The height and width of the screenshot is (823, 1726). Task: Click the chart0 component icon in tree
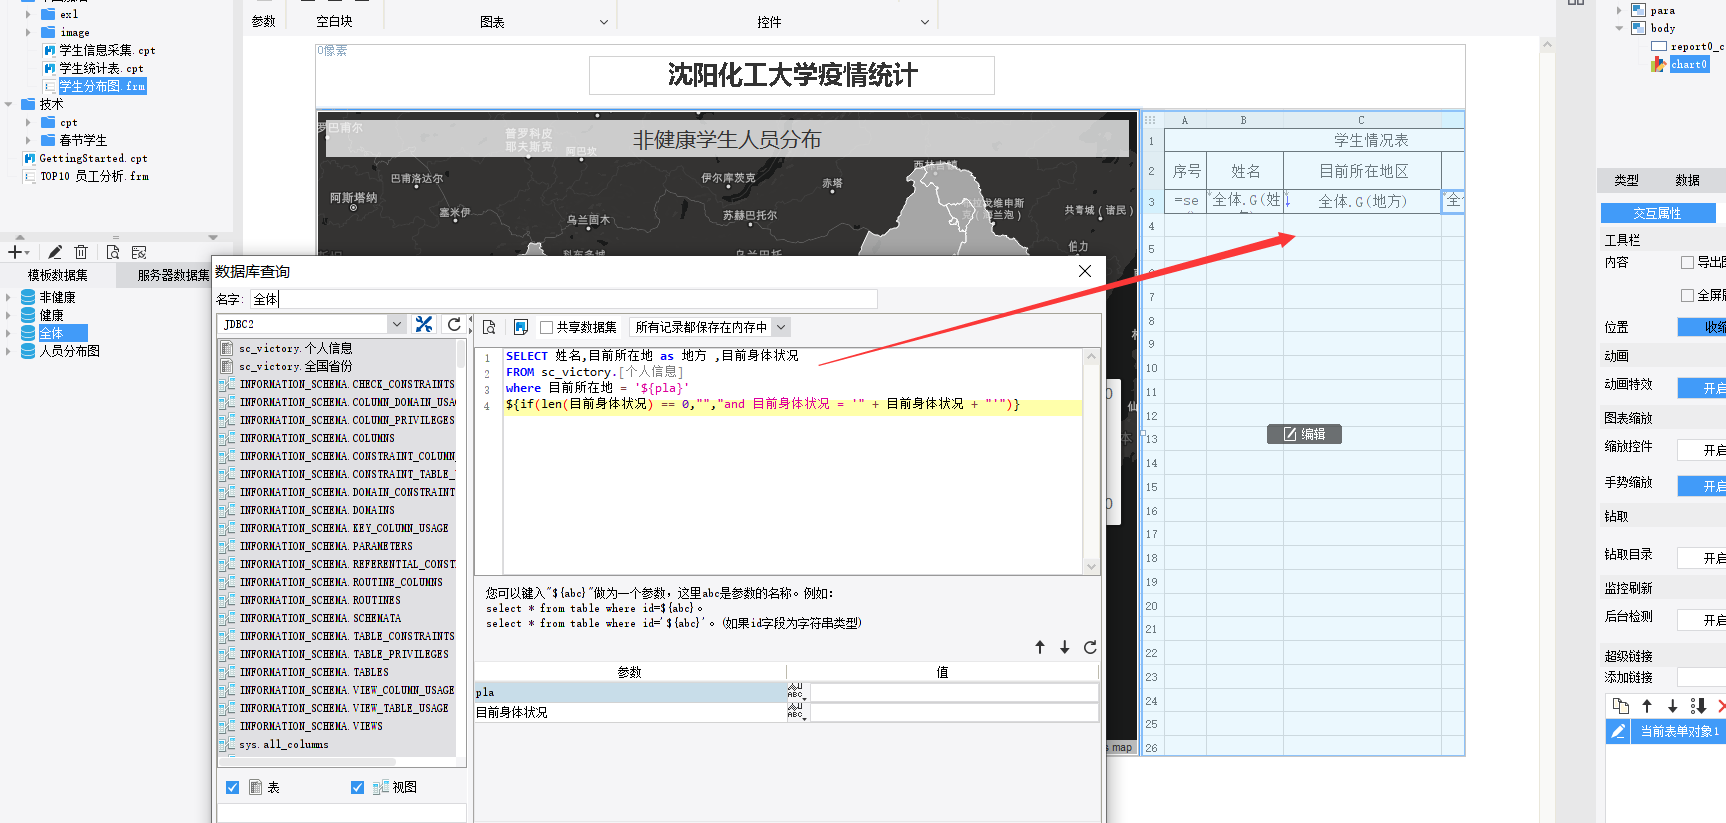[1658, 64]
